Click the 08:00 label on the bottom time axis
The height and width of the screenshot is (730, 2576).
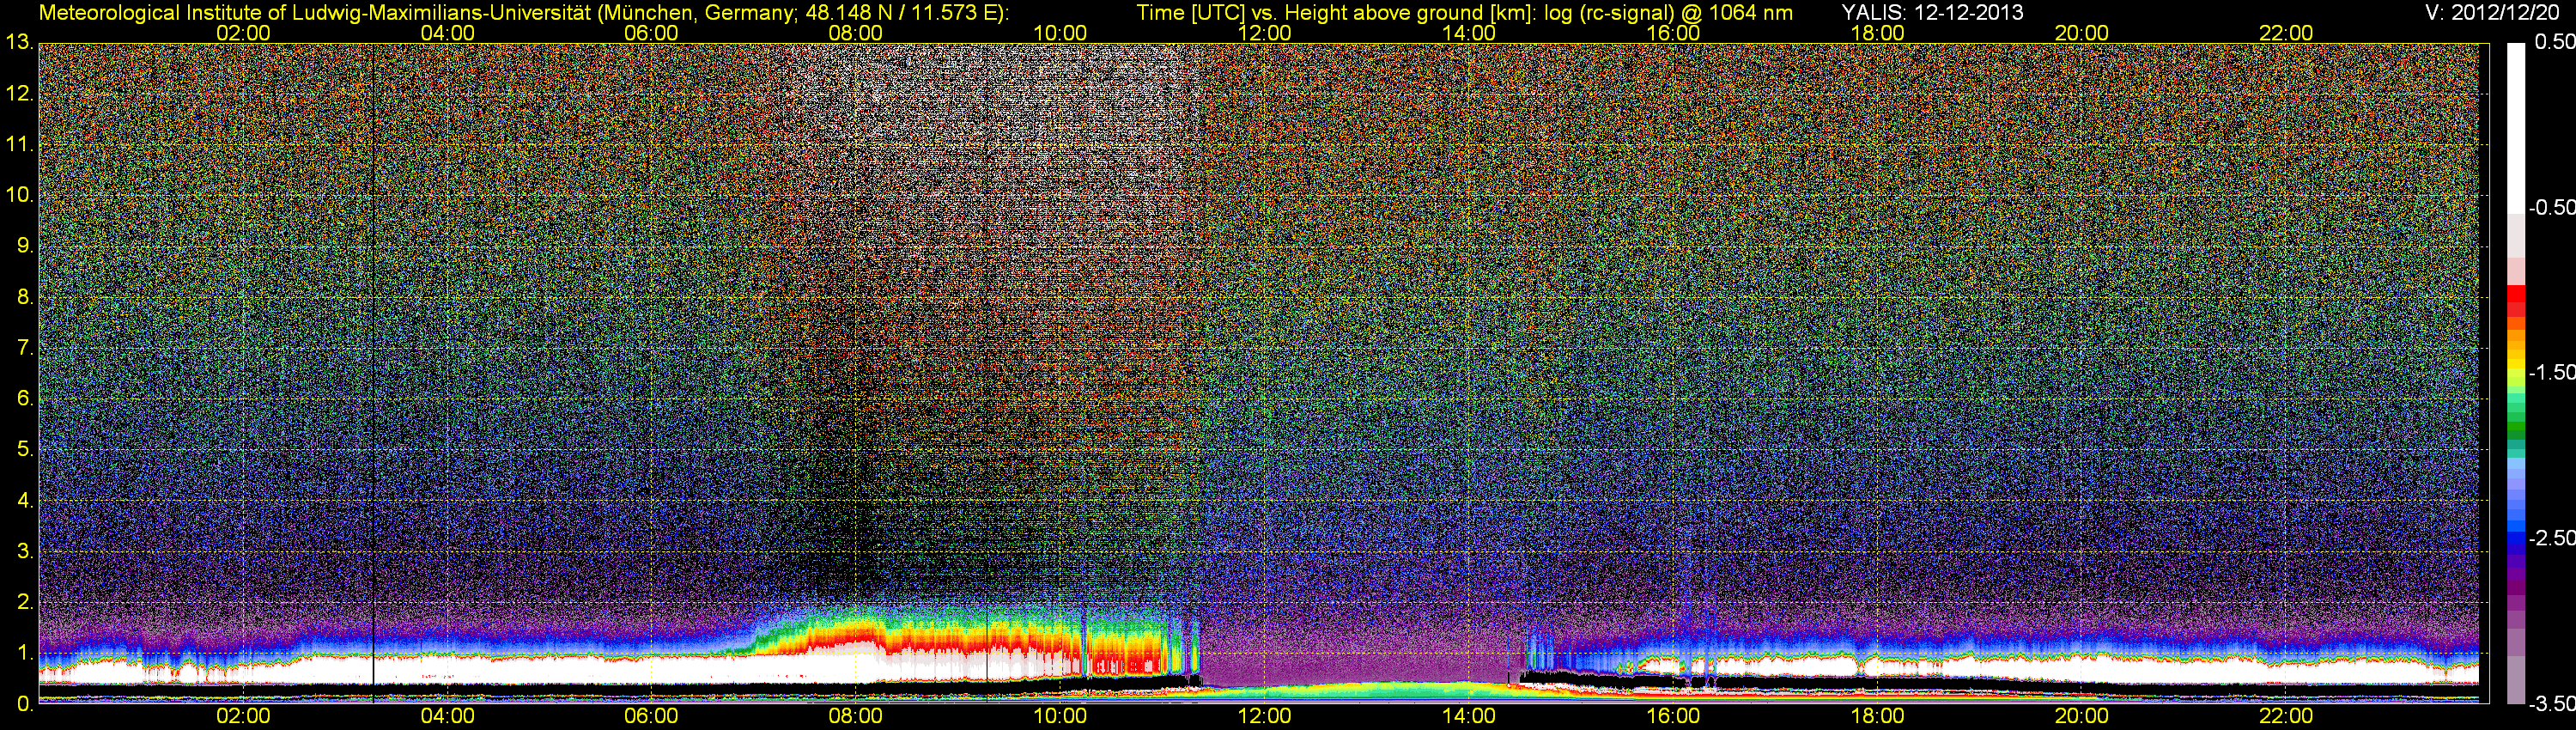856,716
